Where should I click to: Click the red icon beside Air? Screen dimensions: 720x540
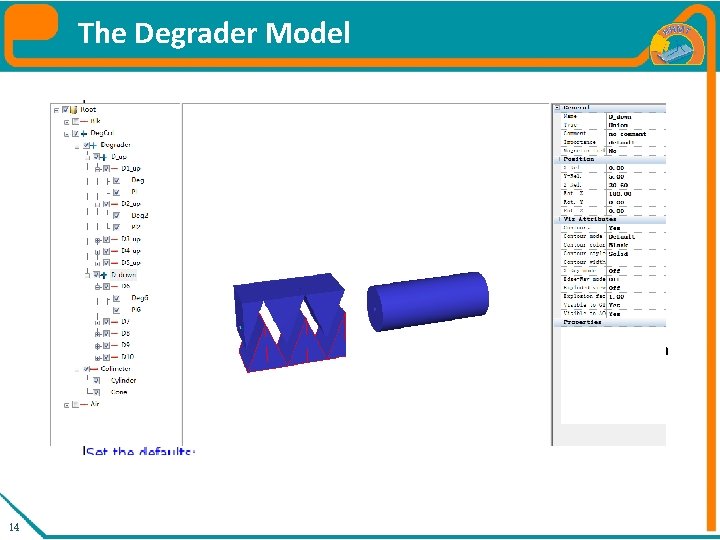coord(84,405)
